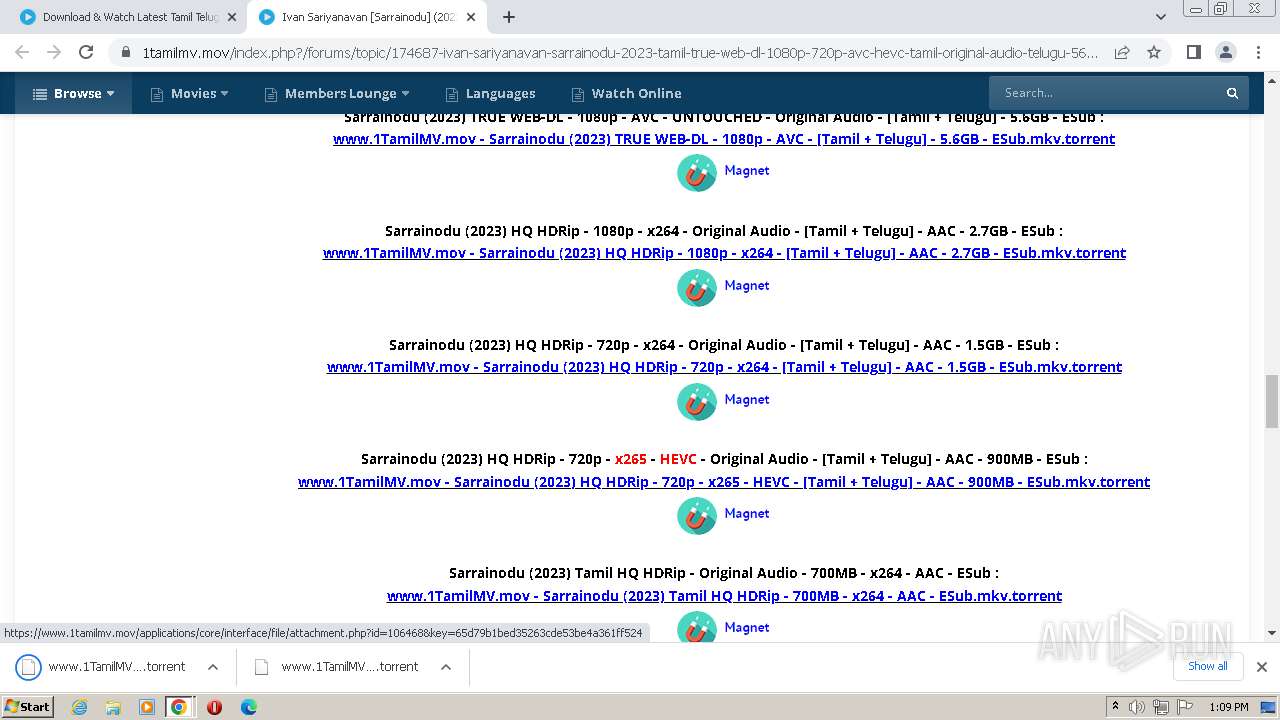Click the search magnifier icon
The height and width of the screenshot is (720, 1280).
tap(1232, 93)
